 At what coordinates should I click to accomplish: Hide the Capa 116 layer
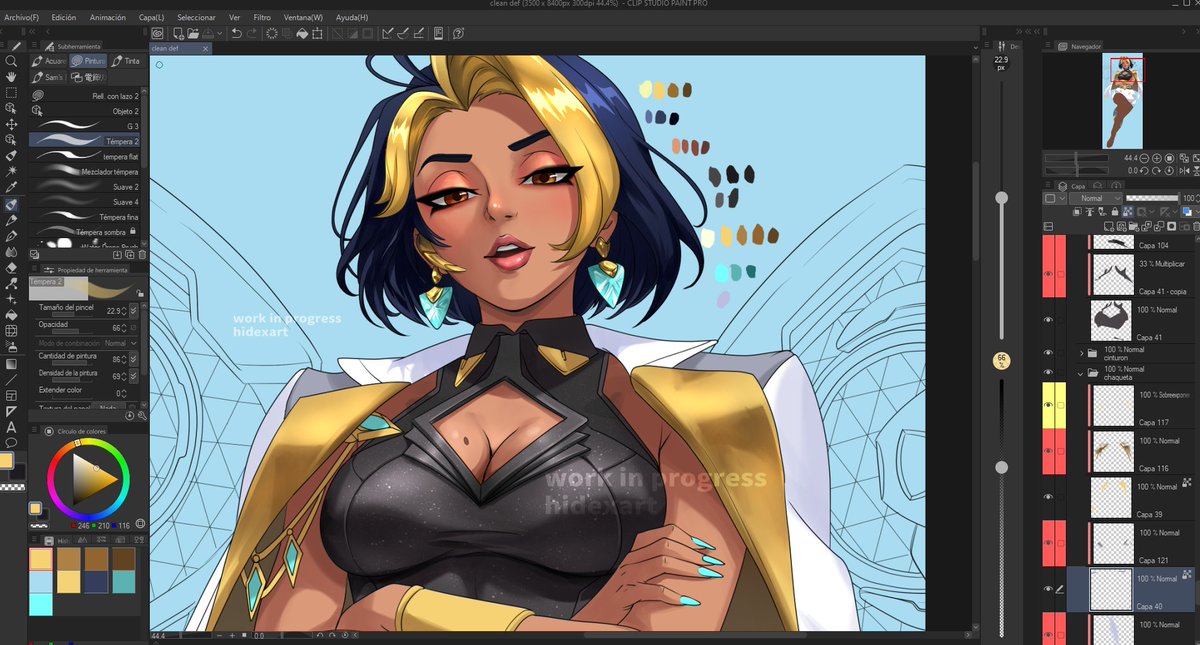1048,451
